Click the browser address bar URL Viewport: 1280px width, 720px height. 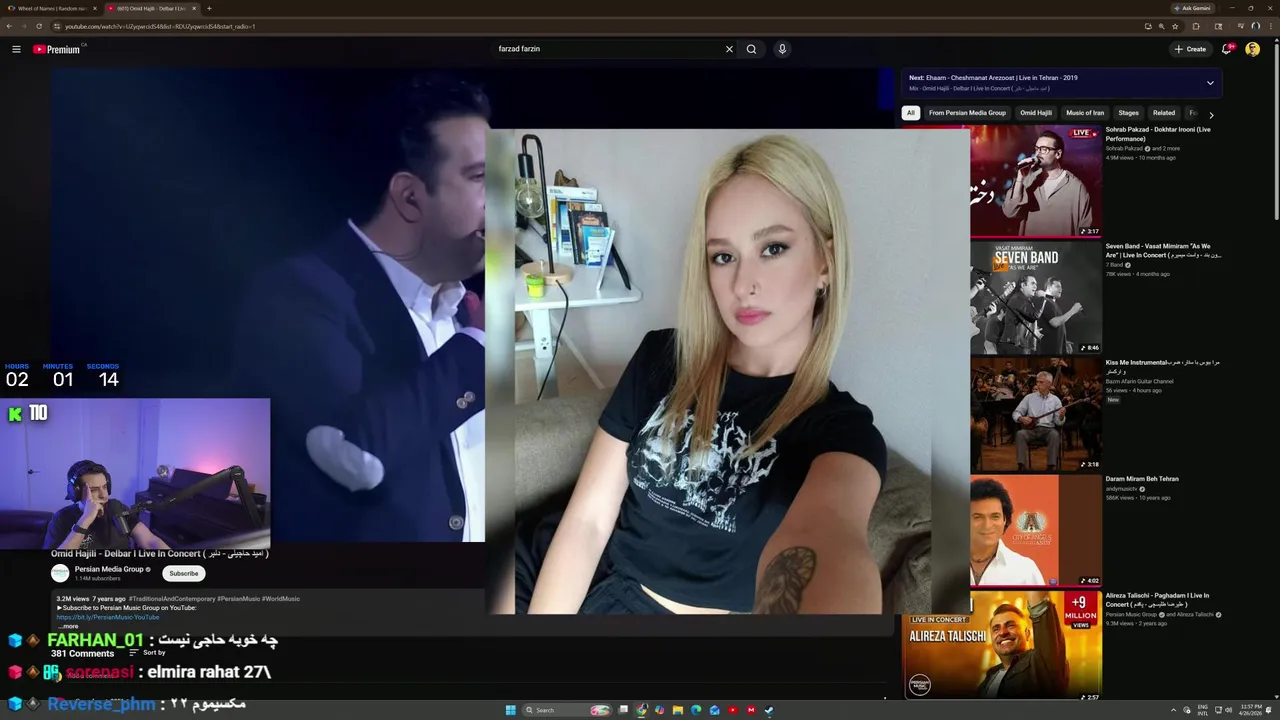coord(160,26)
